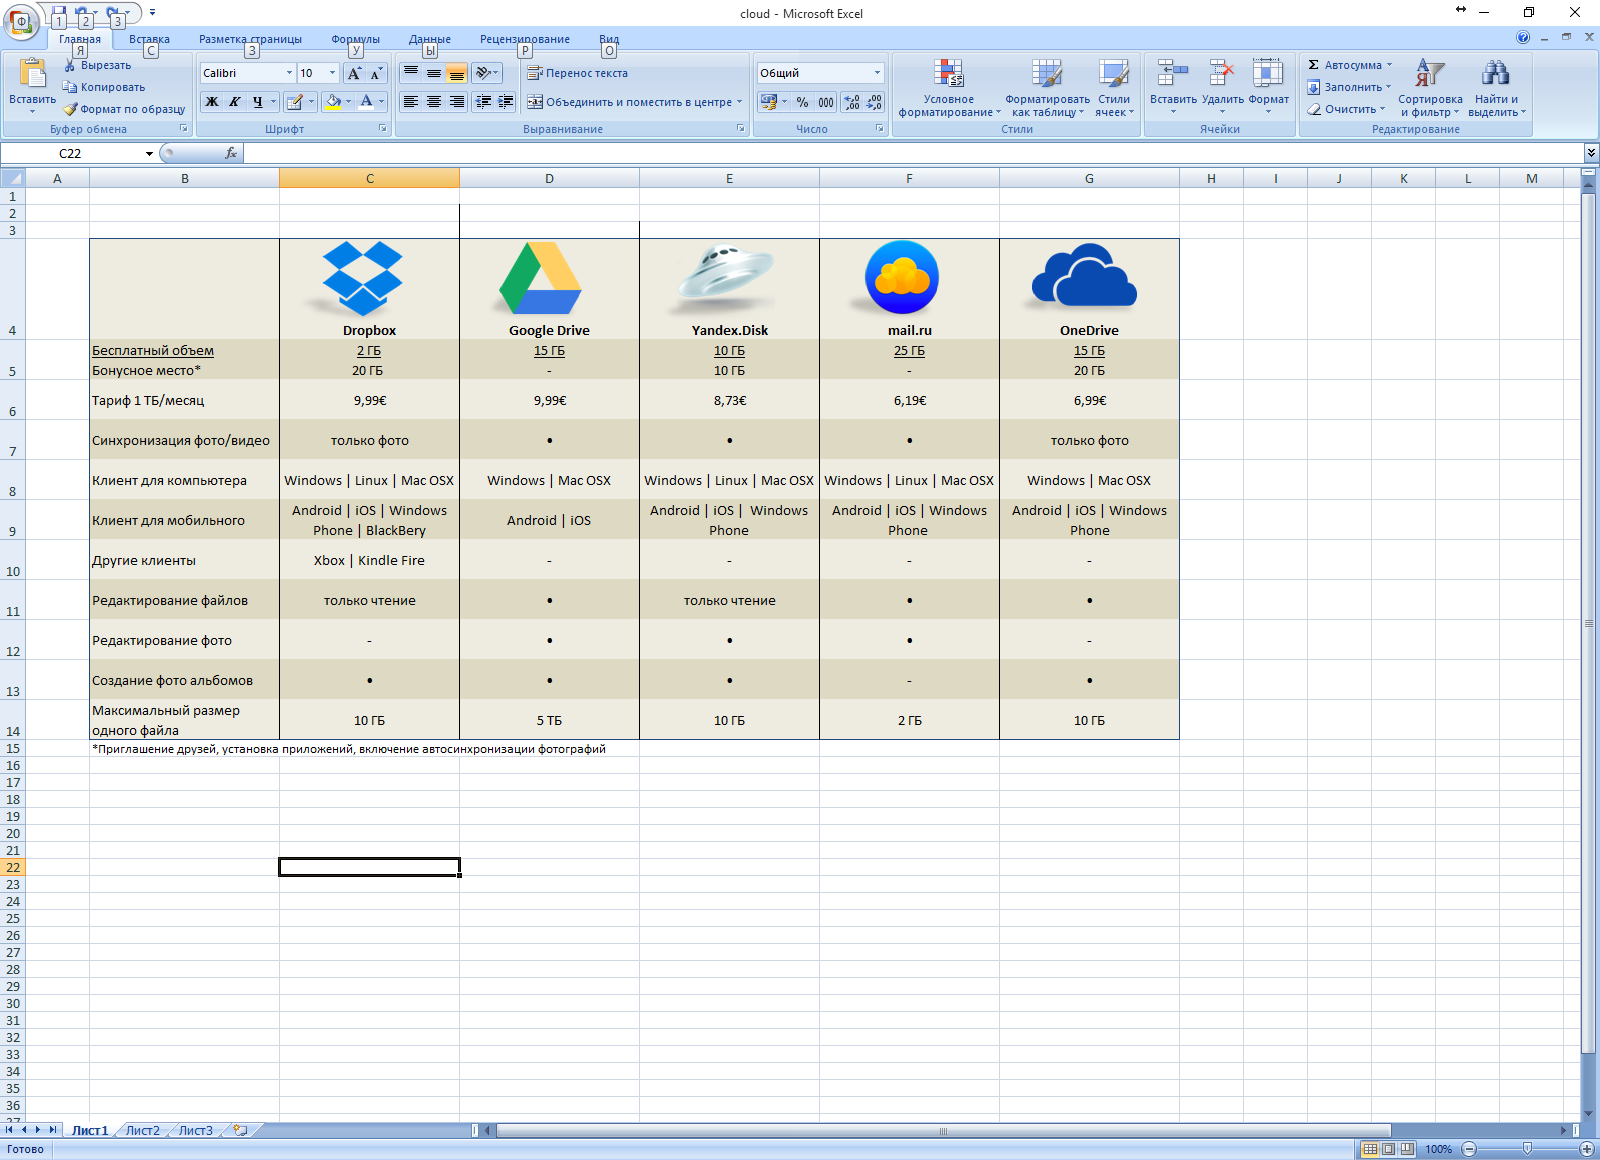This screenshot has width=1600, height=1160.
Task: Increase the decimal places
Action: (851, 102)
